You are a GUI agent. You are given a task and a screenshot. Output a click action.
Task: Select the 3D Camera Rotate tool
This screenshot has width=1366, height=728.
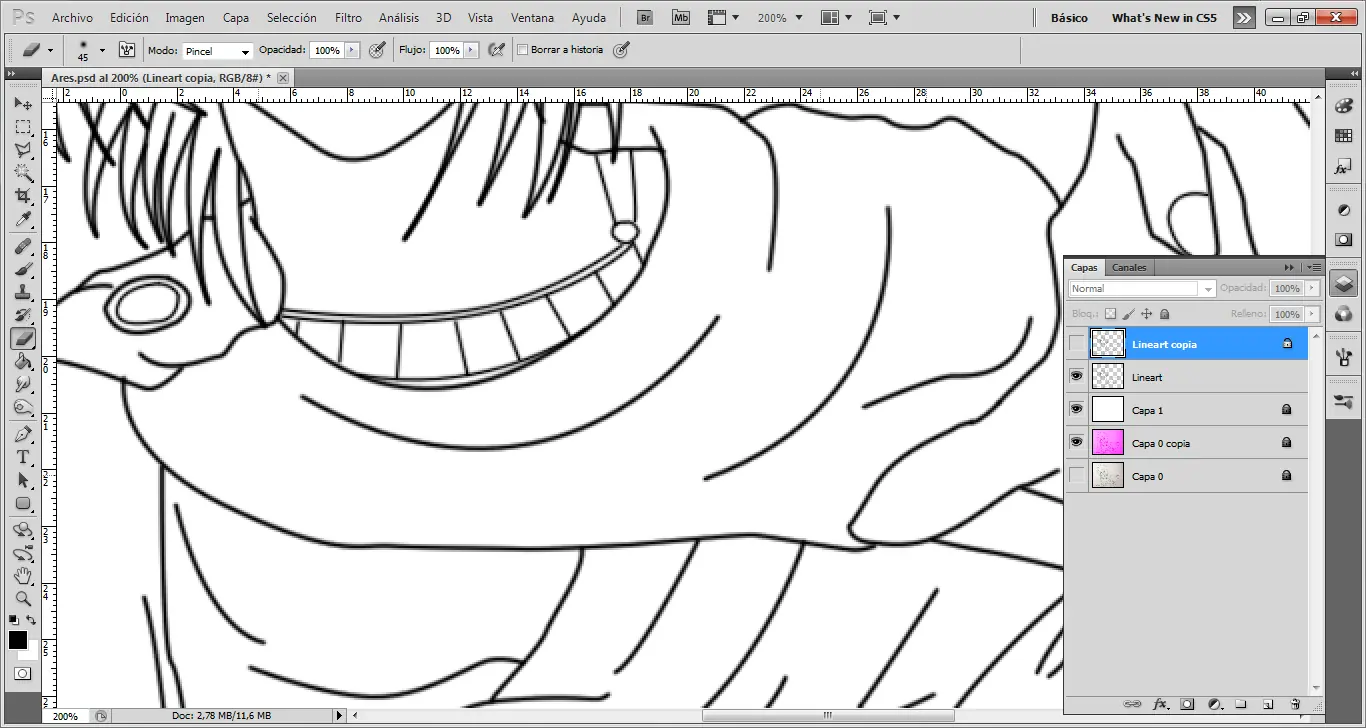tap(23, 553)
